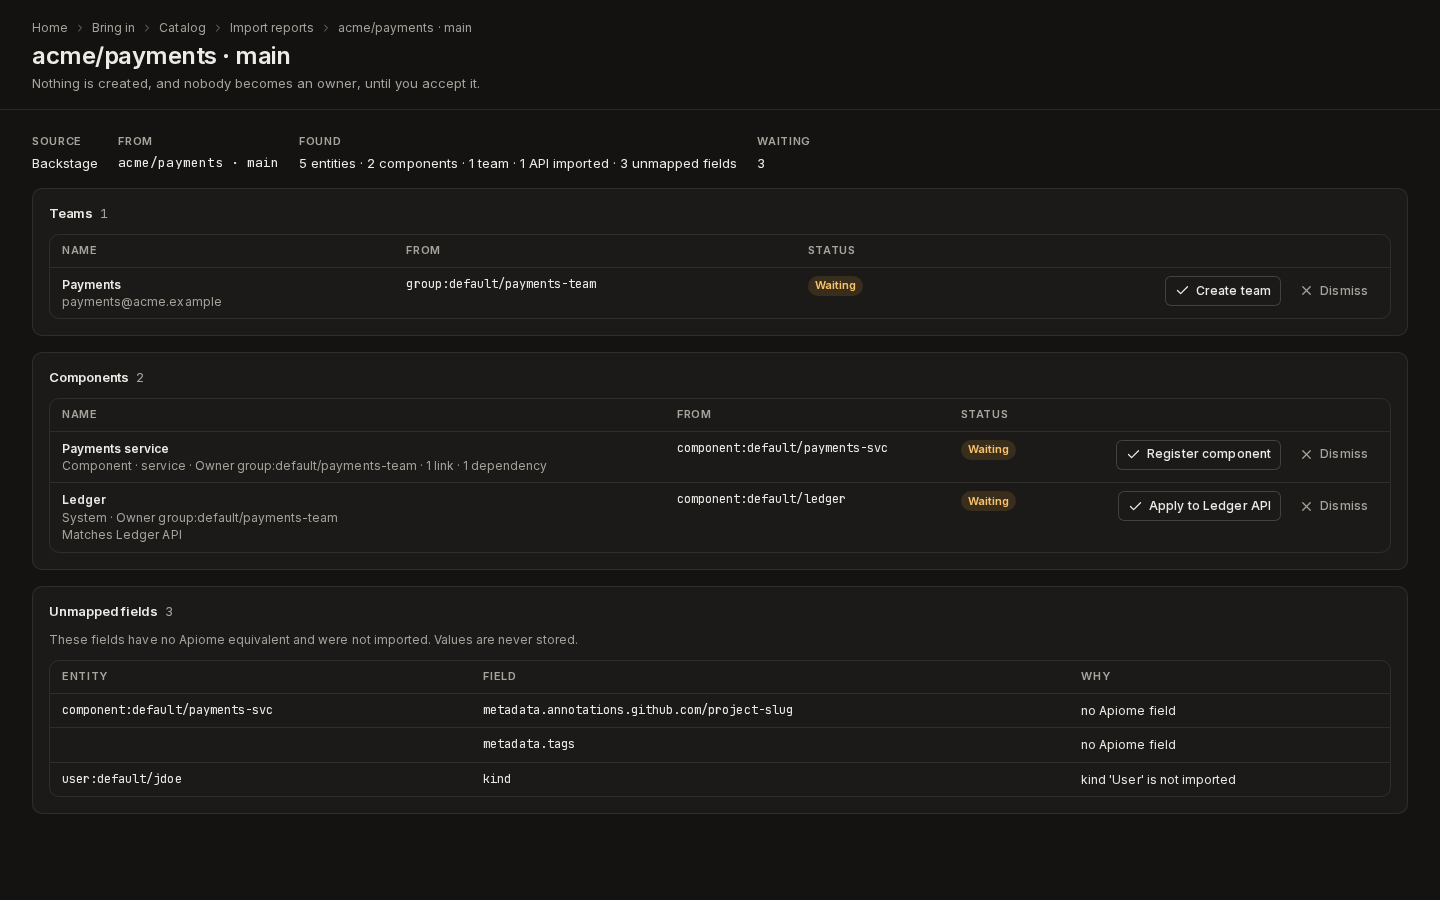Select 'no Apiome field' reason for metadata.tags
This screenshot has width=1440, height=900.
coord(1128,745)
